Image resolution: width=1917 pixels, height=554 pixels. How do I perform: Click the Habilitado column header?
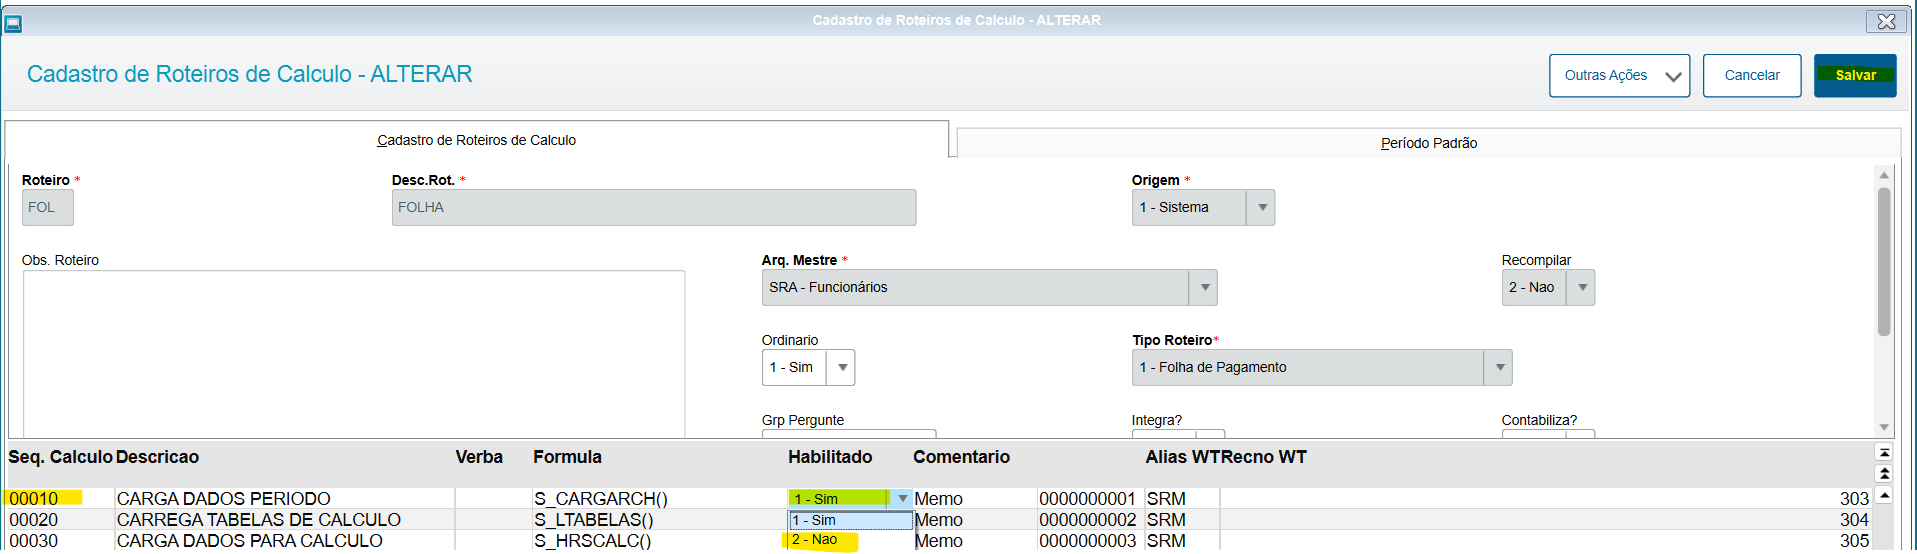tap(830, 457)
